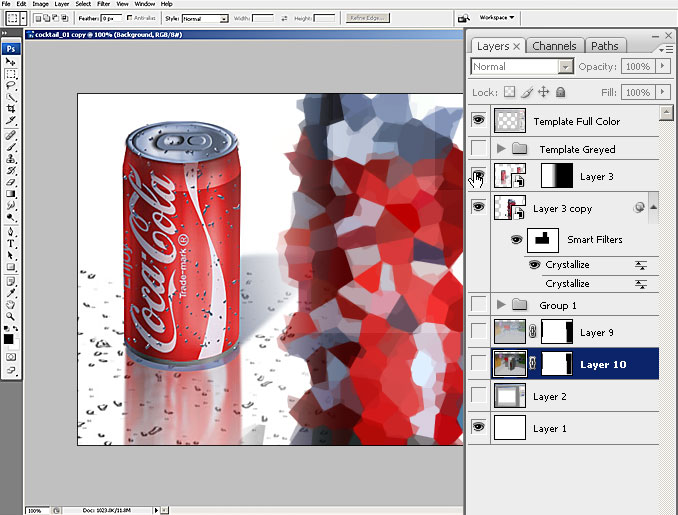Select the Dodge tool
Screen dimensions: 678x515
(11, 217)
